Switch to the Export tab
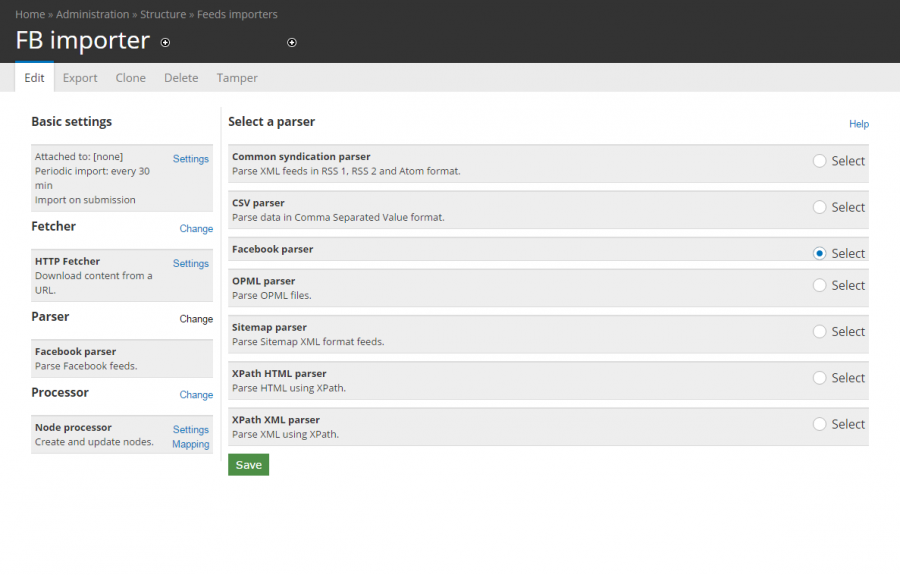 [x=80, y=77]
